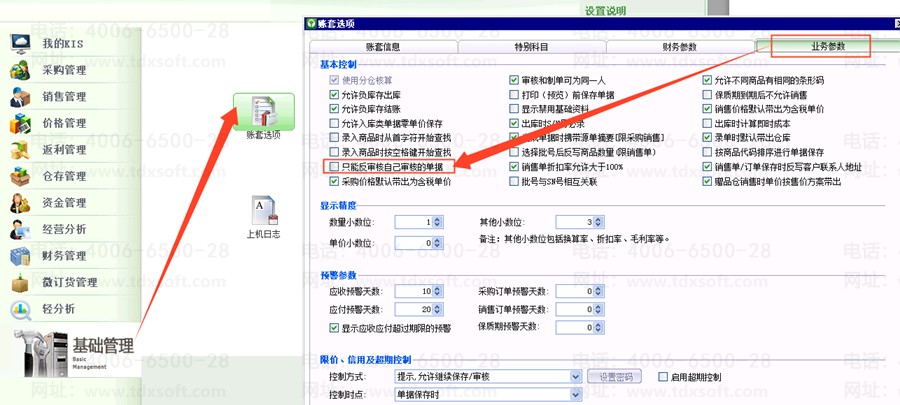Switch to the 财务参数 tab

680,47
